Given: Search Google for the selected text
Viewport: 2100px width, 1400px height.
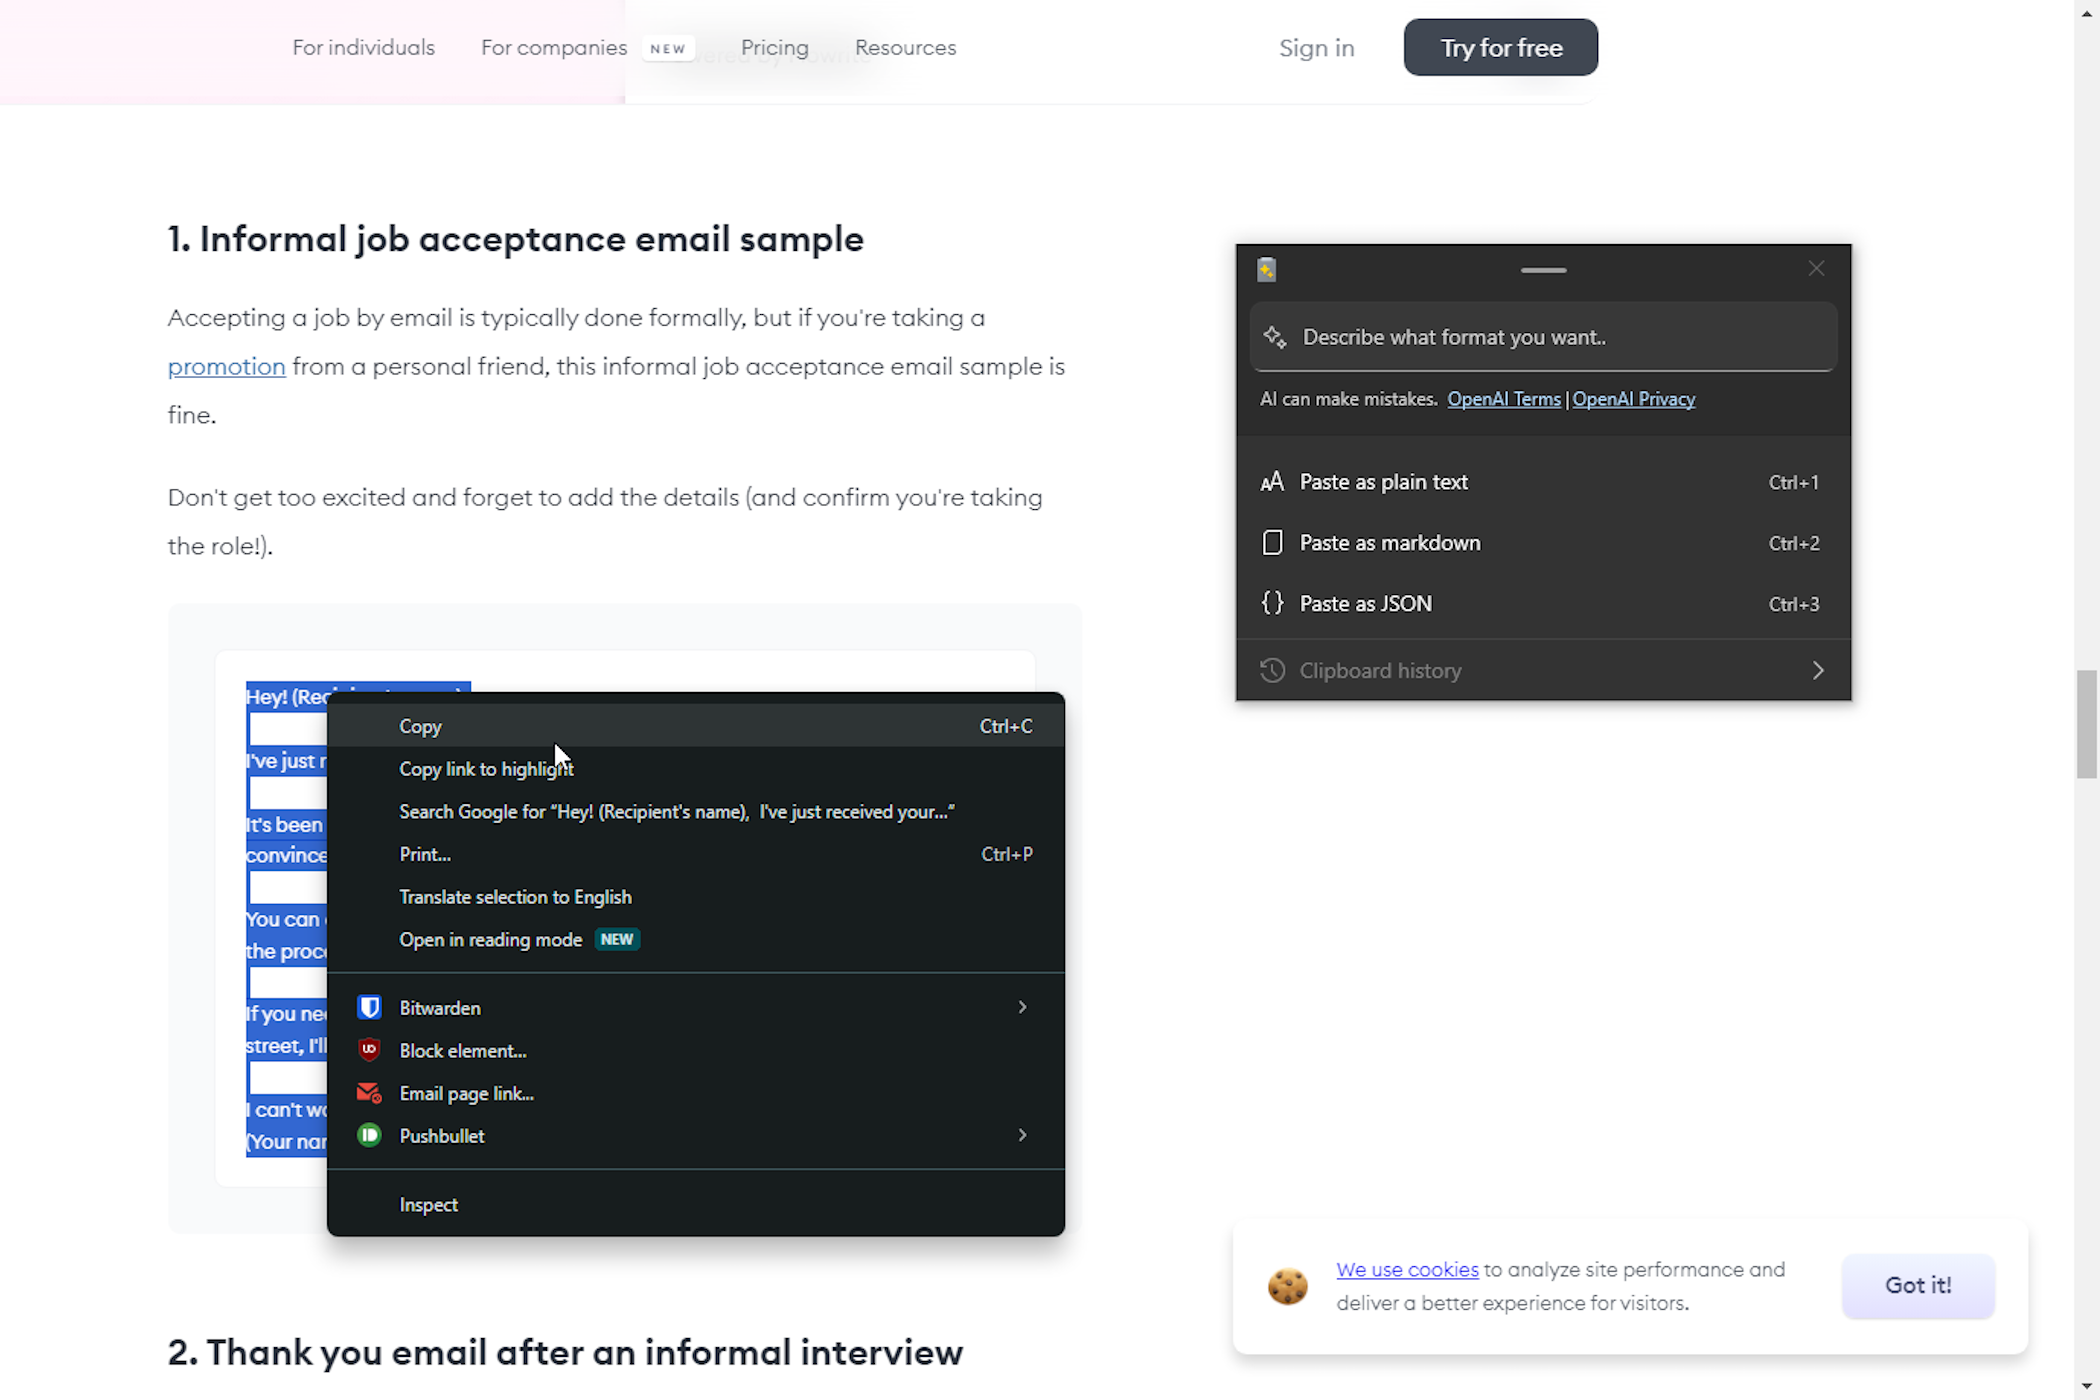Looking at the screenshot, I should point(696,812).
